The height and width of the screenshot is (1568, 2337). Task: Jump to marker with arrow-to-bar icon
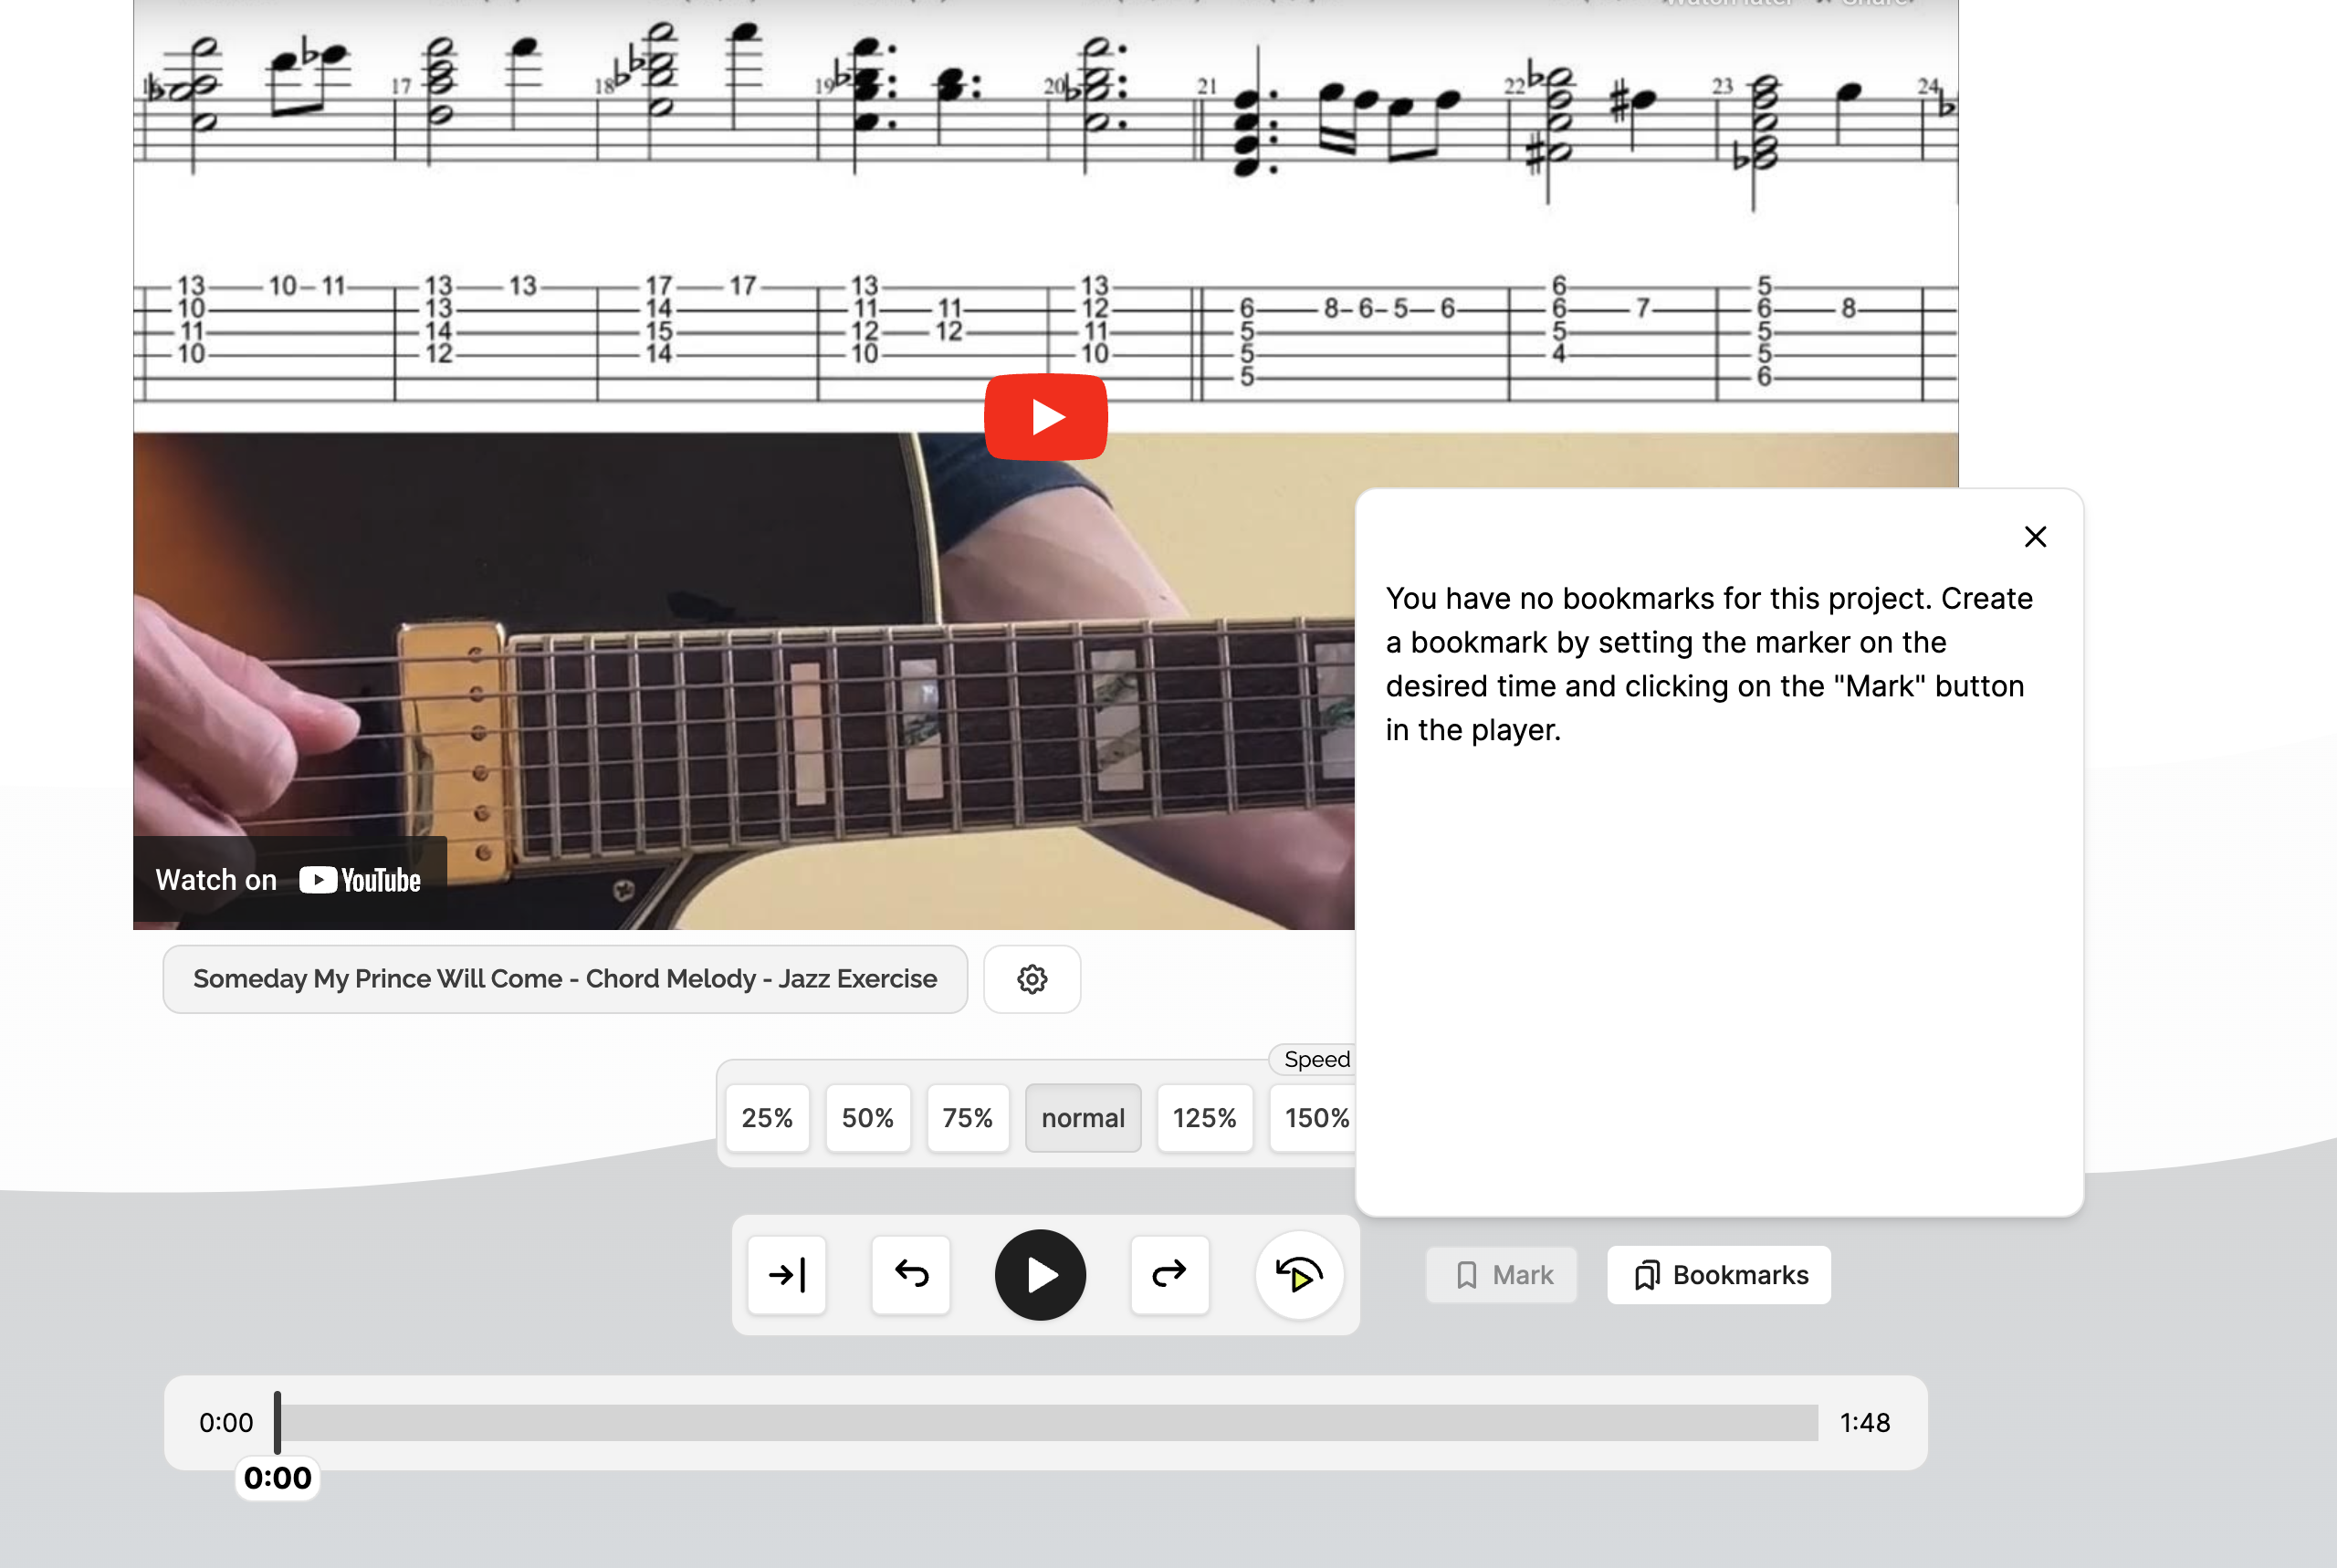[x=787, y=1275]
